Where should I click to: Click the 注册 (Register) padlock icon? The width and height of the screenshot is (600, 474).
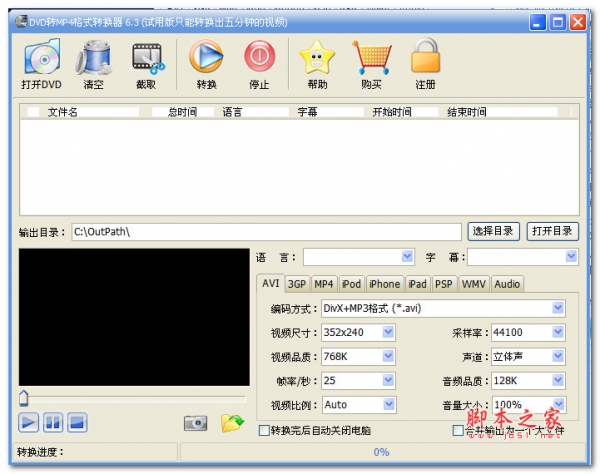click(x=425, y=56)
